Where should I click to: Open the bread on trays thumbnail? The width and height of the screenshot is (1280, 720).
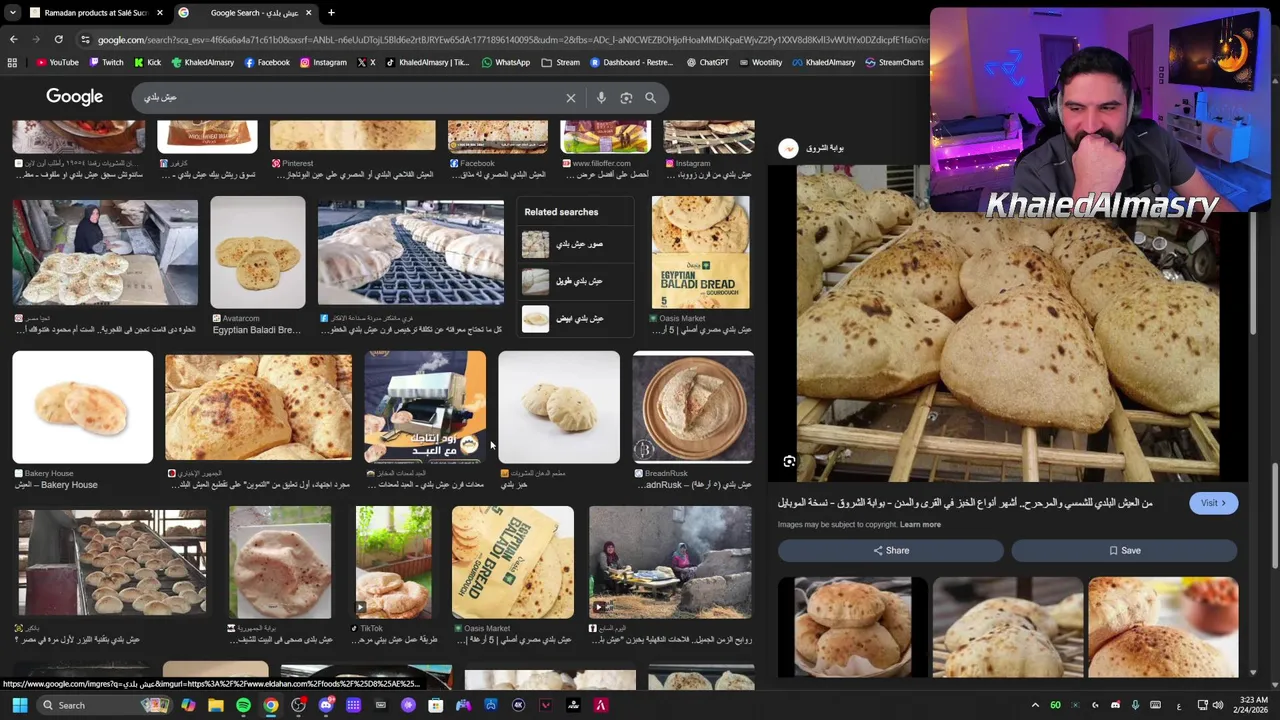point(112,562)
